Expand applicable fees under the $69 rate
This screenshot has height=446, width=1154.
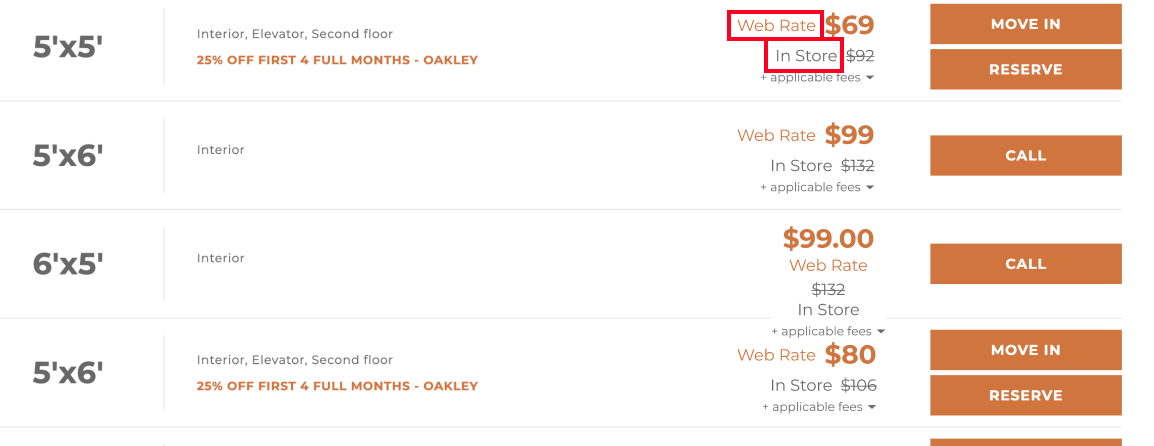[817, 77]
